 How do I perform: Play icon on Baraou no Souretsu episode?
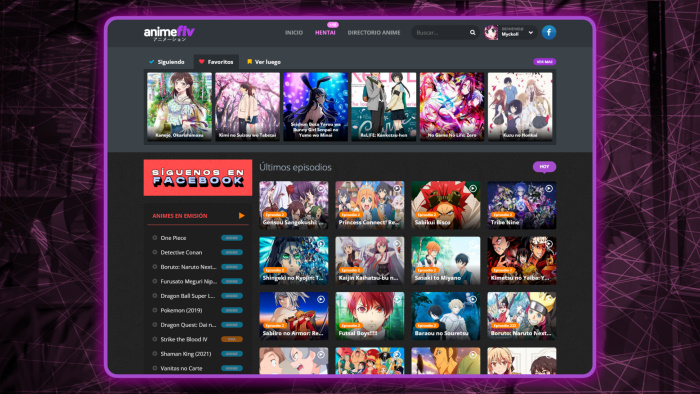473,299
